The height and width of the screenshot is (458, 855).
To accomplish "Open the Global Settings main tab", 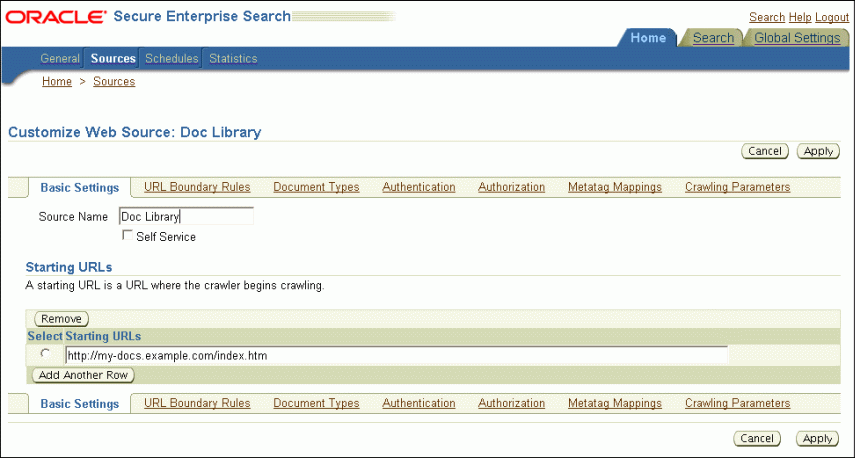I will [x=797, y=38].
